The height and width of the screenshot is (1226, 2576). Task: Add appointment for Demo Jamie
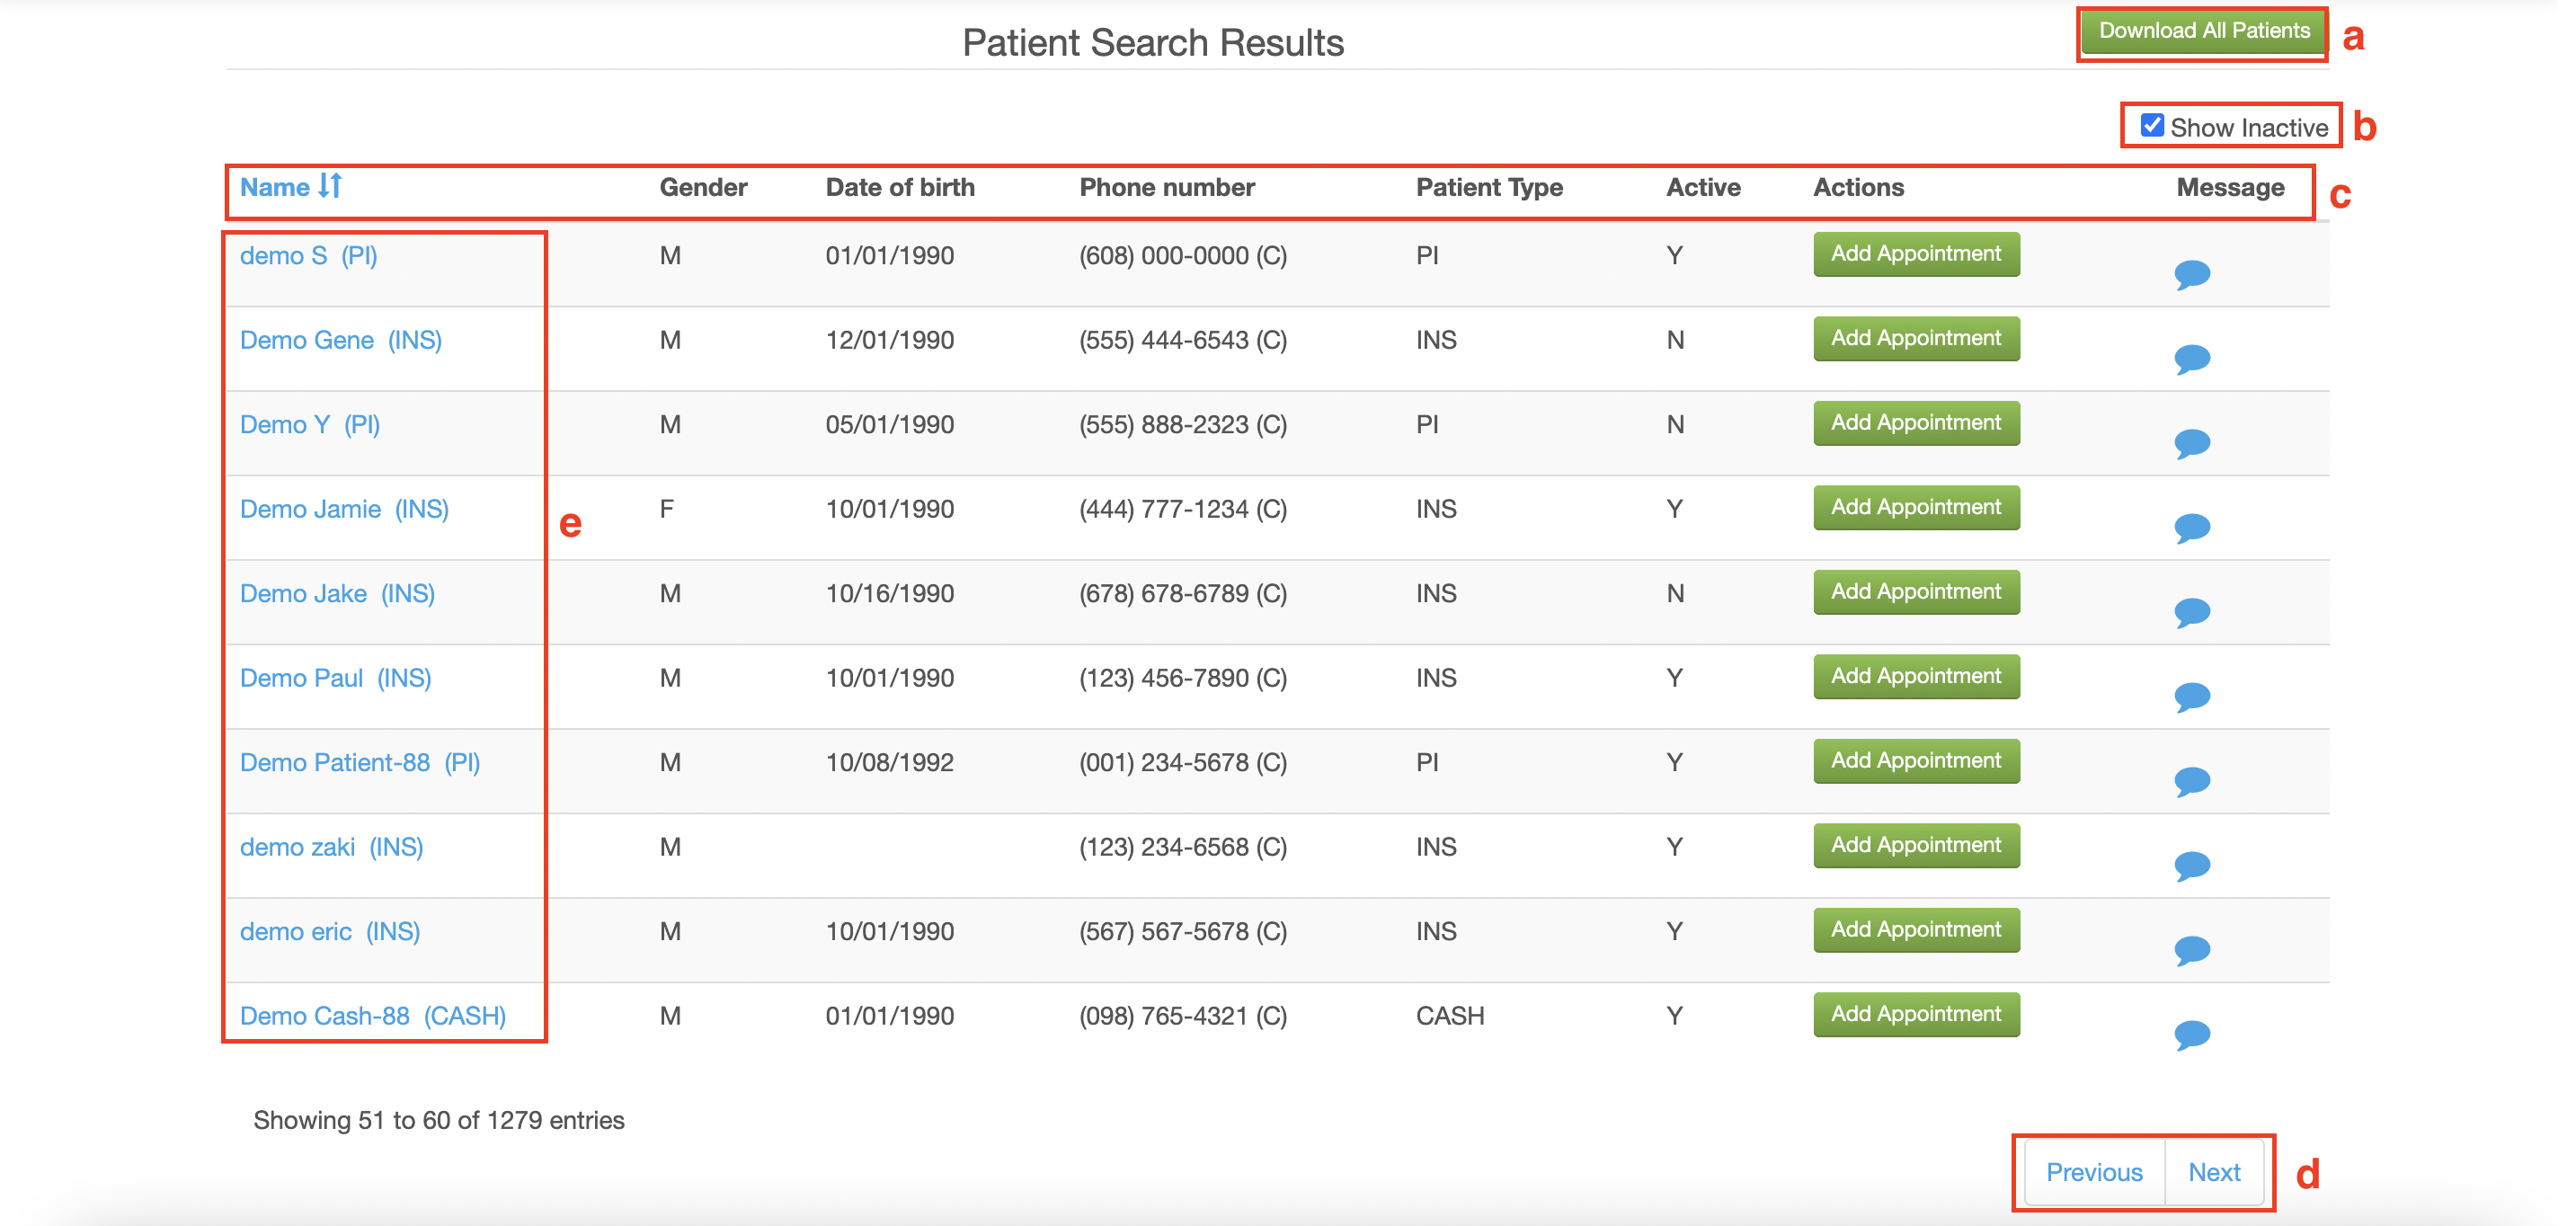1916,508
